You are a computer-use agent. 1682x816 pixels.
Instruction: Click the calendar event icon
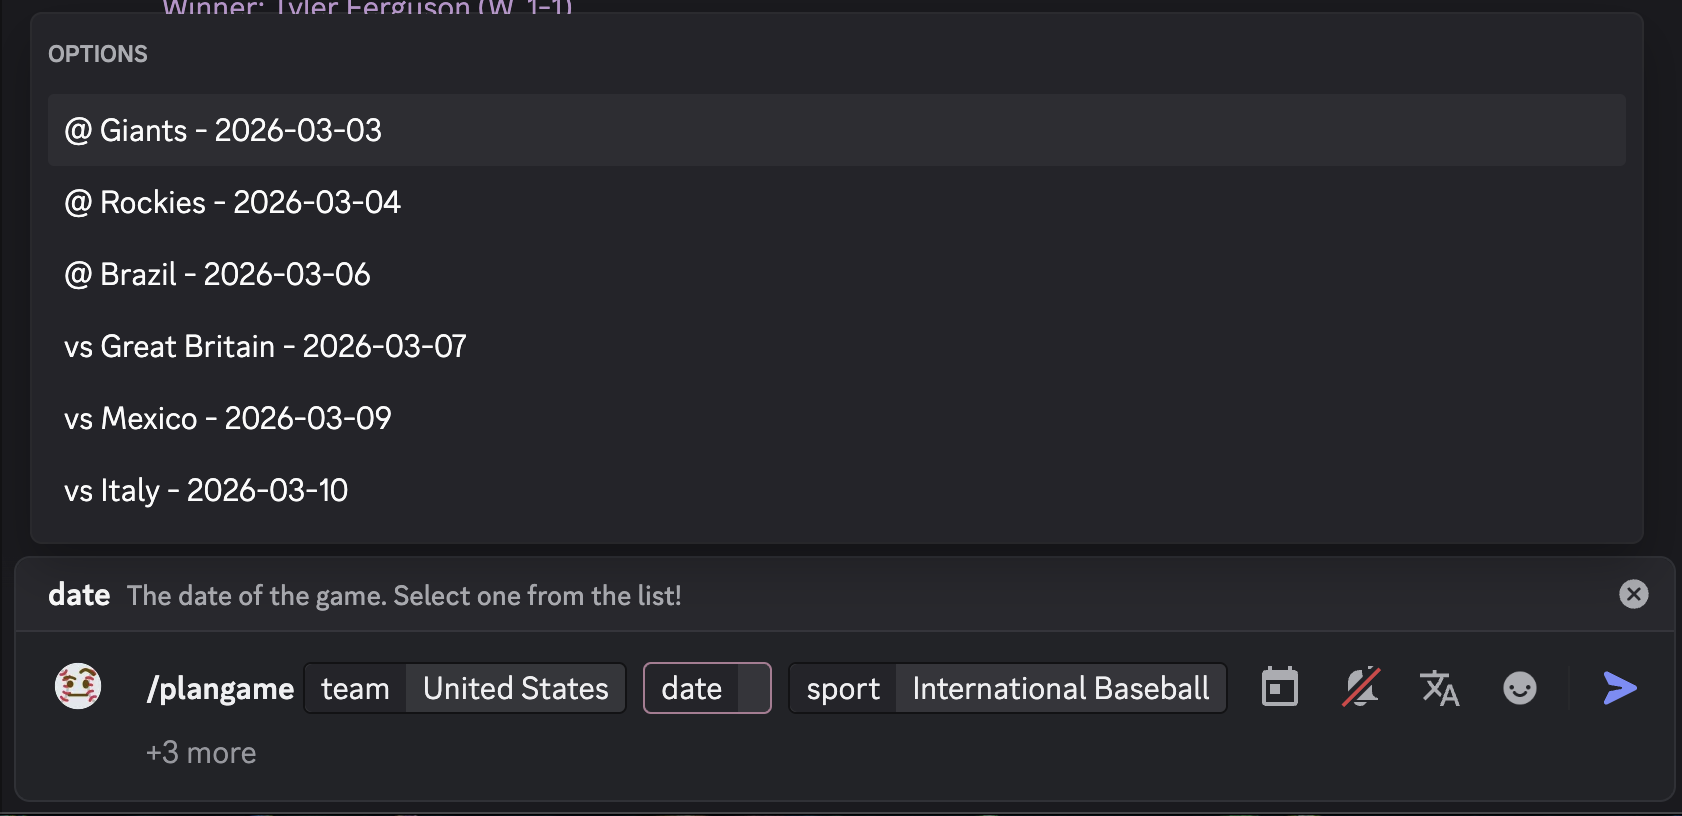pos(1280,688)
